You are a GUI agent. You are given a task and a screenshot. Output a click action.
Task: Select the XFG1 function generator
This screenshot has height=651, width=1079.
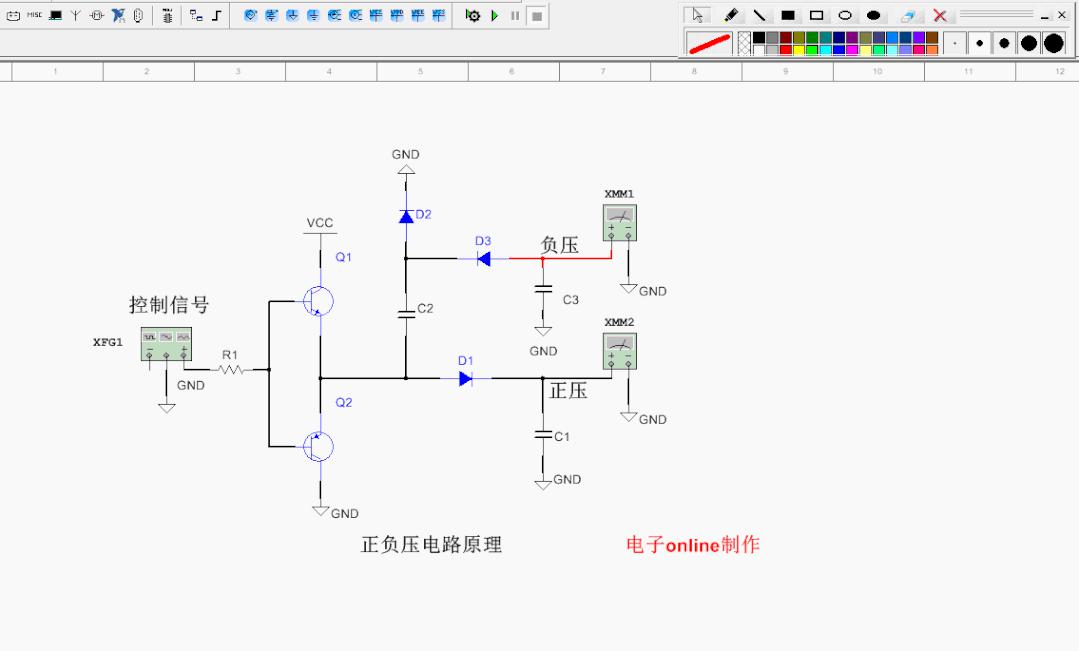(x=166, y=344)
